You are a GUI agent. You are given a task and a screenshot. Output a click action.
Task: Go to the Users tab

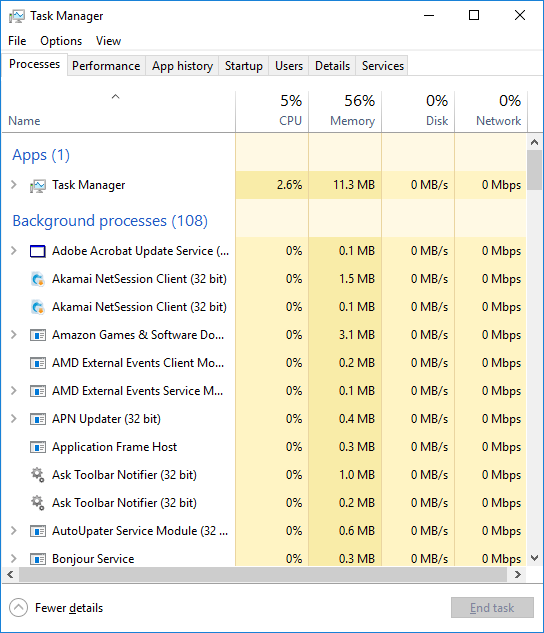coord(289,66)
